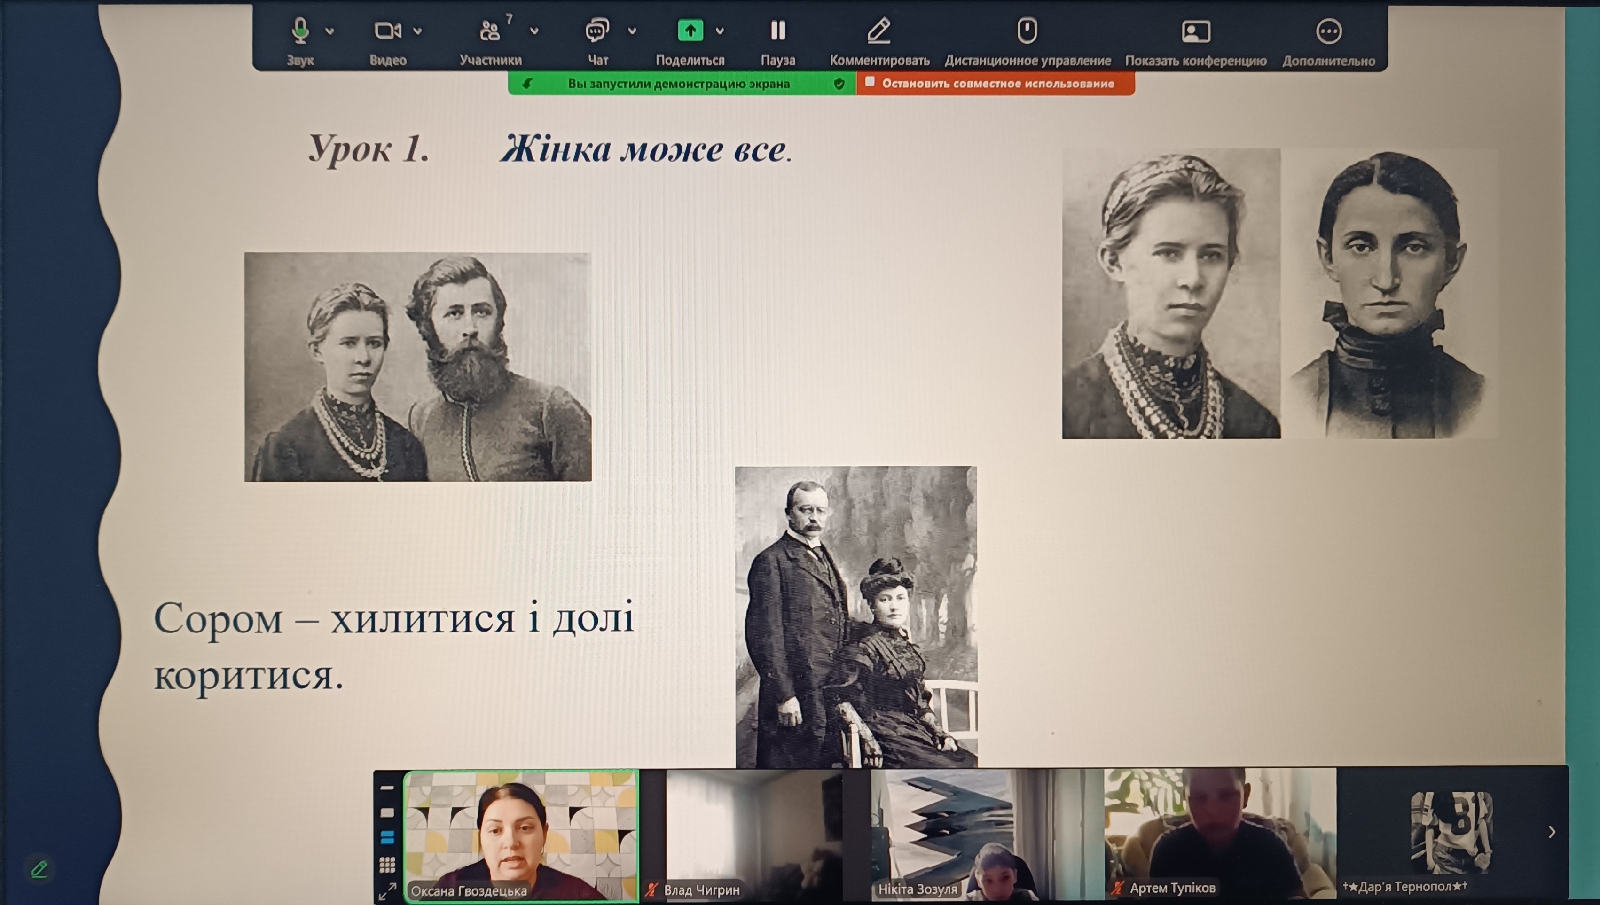Click the Нікіта Зозуля name label
The height and width of the screenshot is (905, 1600).
point(917,889)
